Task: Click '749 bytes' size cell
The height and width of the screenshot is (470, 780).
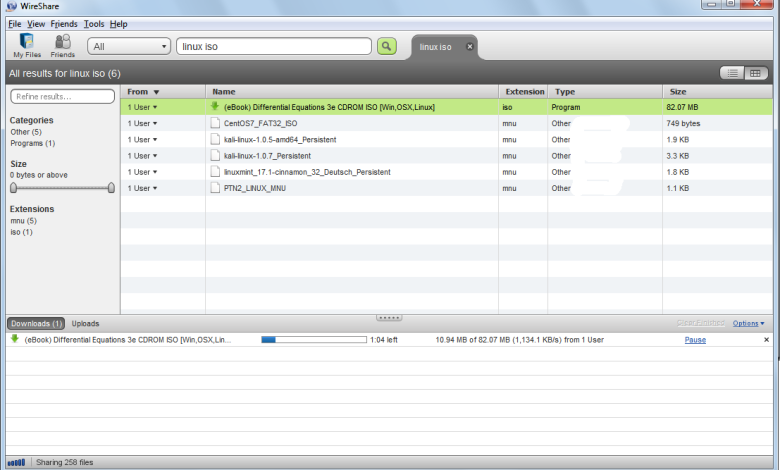Action: click(683, 123)
